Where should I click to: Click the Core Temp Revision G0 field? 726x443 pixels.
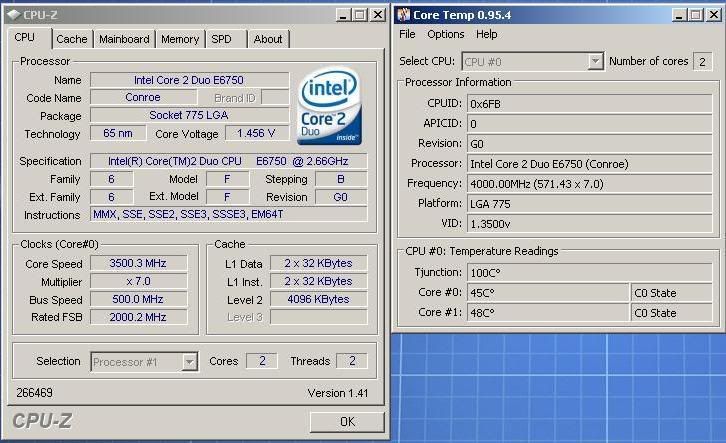pos(589,144)
